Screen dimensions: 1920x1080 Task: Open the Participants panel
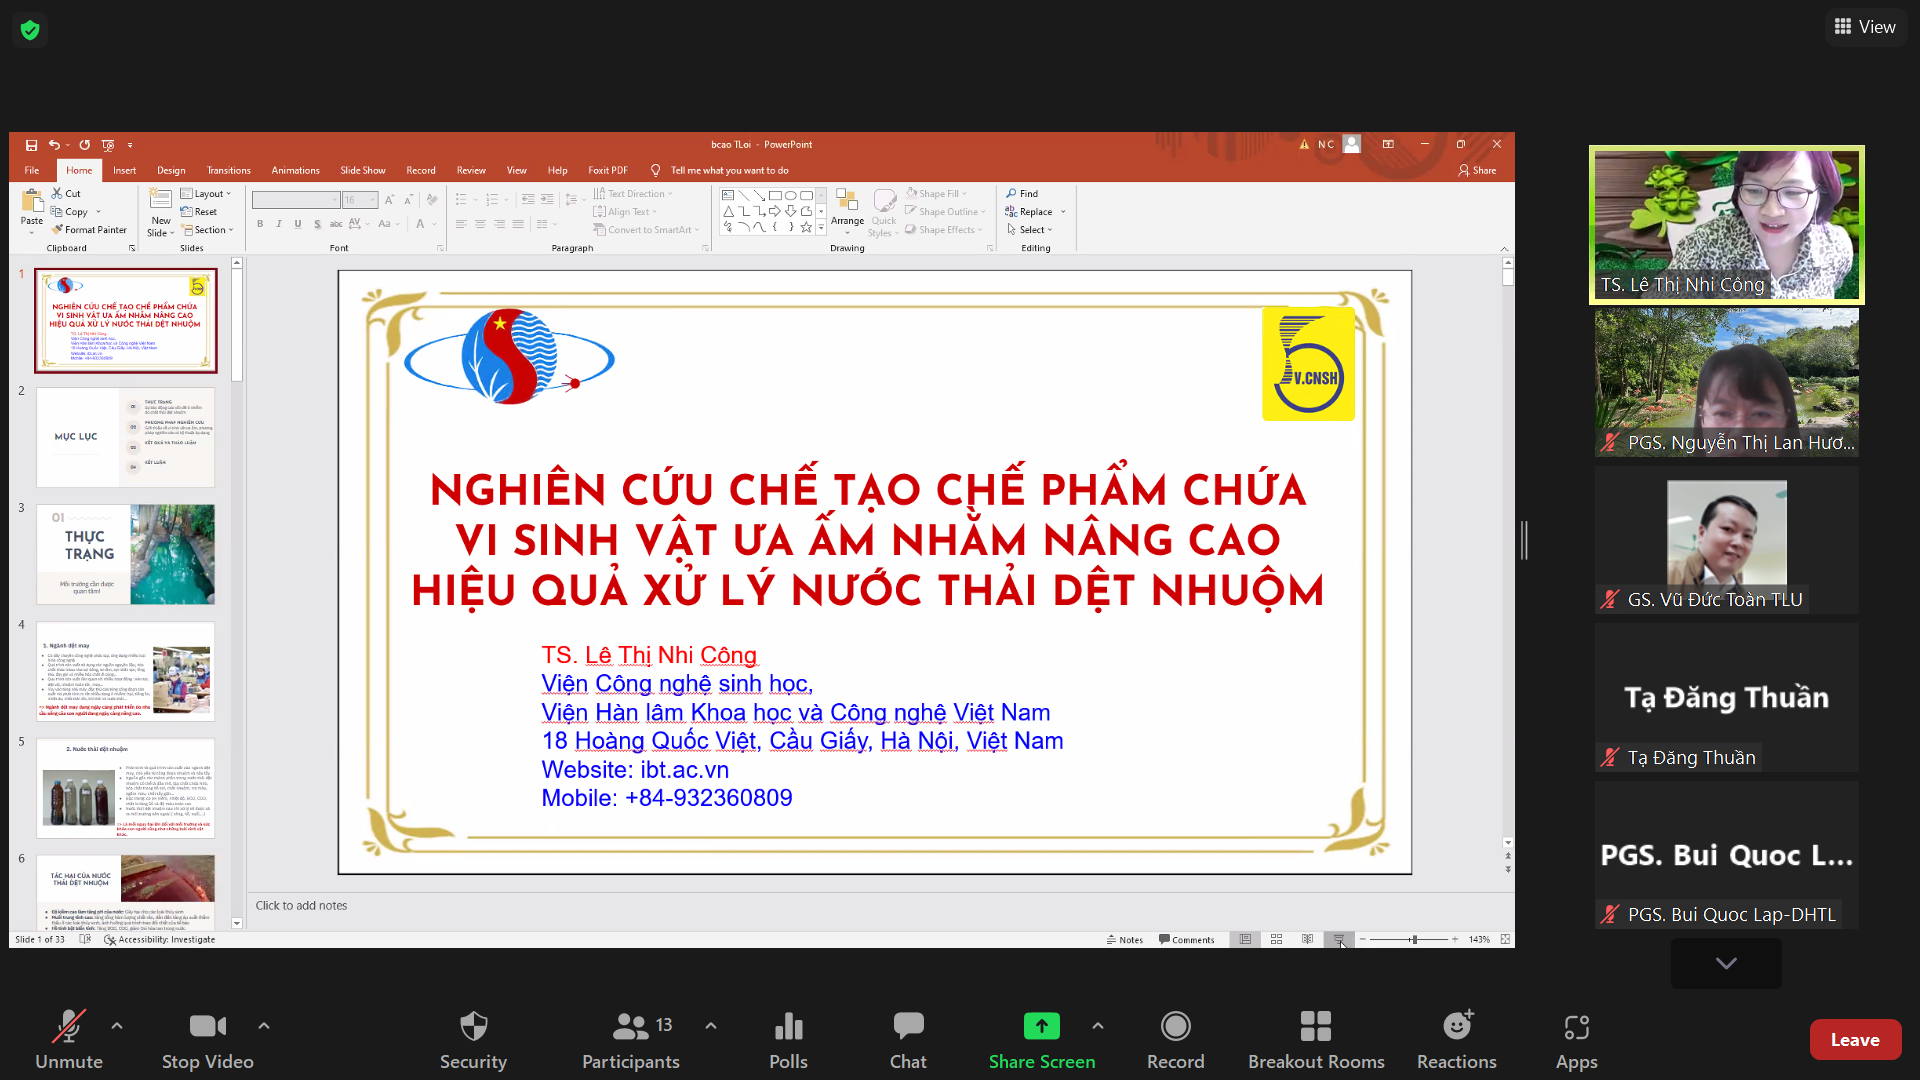(x=630, y=1027)
